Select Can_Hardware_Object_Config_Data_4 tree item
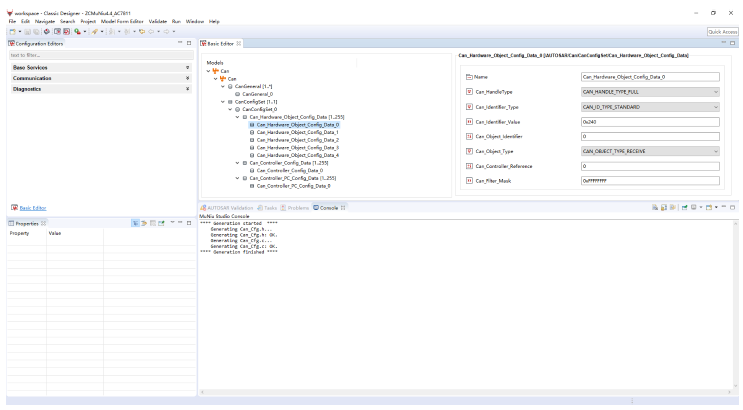This screenshot has width=743, height=410. (x=297, y=155)
